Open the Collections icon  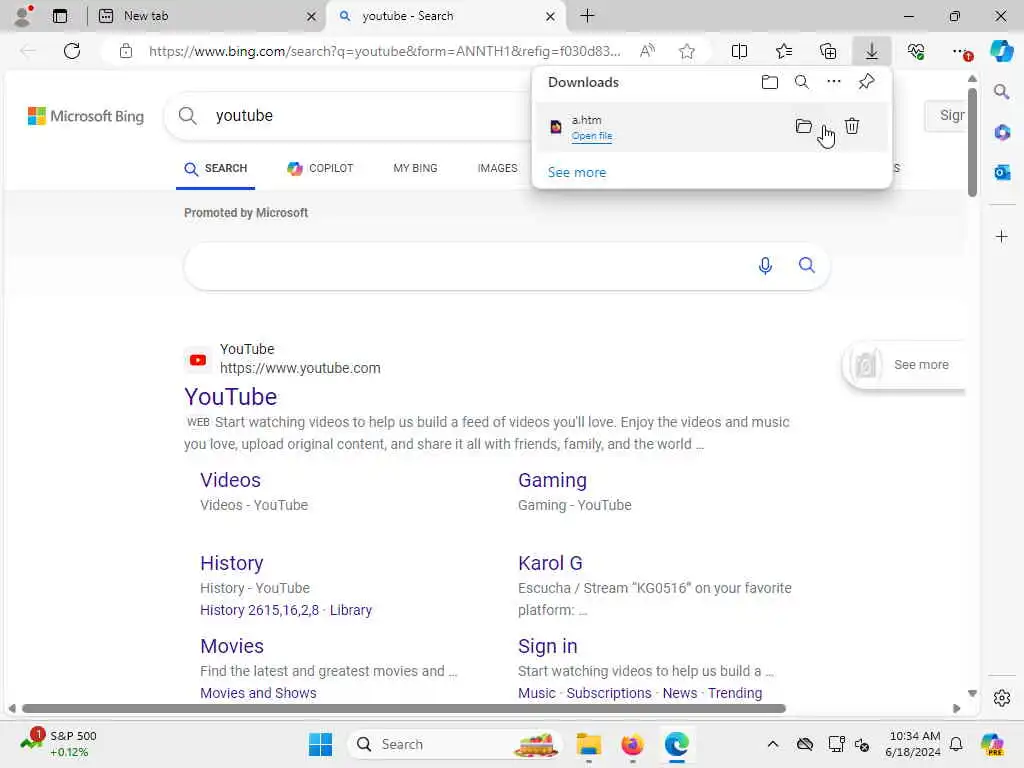tap(828, 51)
